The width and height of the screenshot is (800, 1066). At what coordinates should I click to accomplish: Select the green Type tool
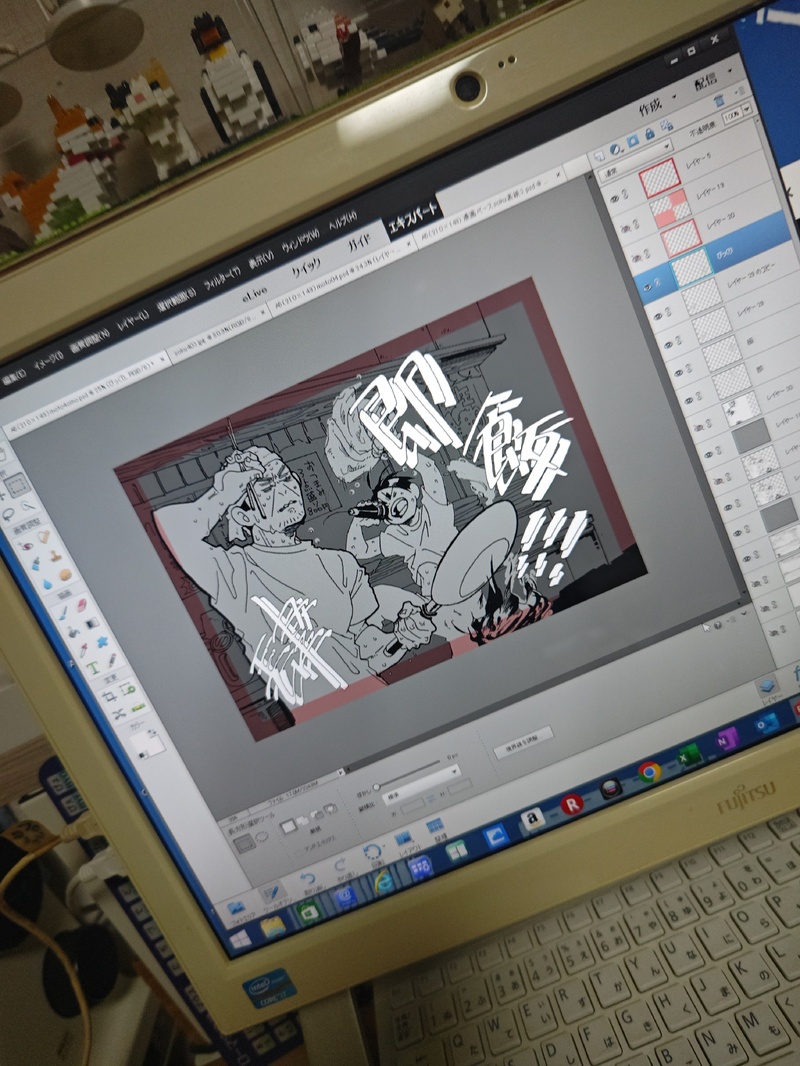coord(94,670)
